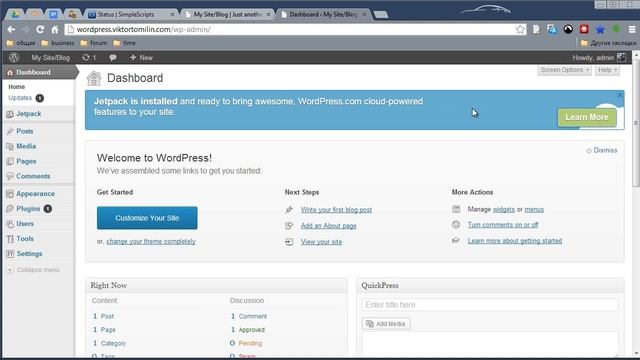
Task: Click the green extension icon in toolbar
Action: pos(616,29)
